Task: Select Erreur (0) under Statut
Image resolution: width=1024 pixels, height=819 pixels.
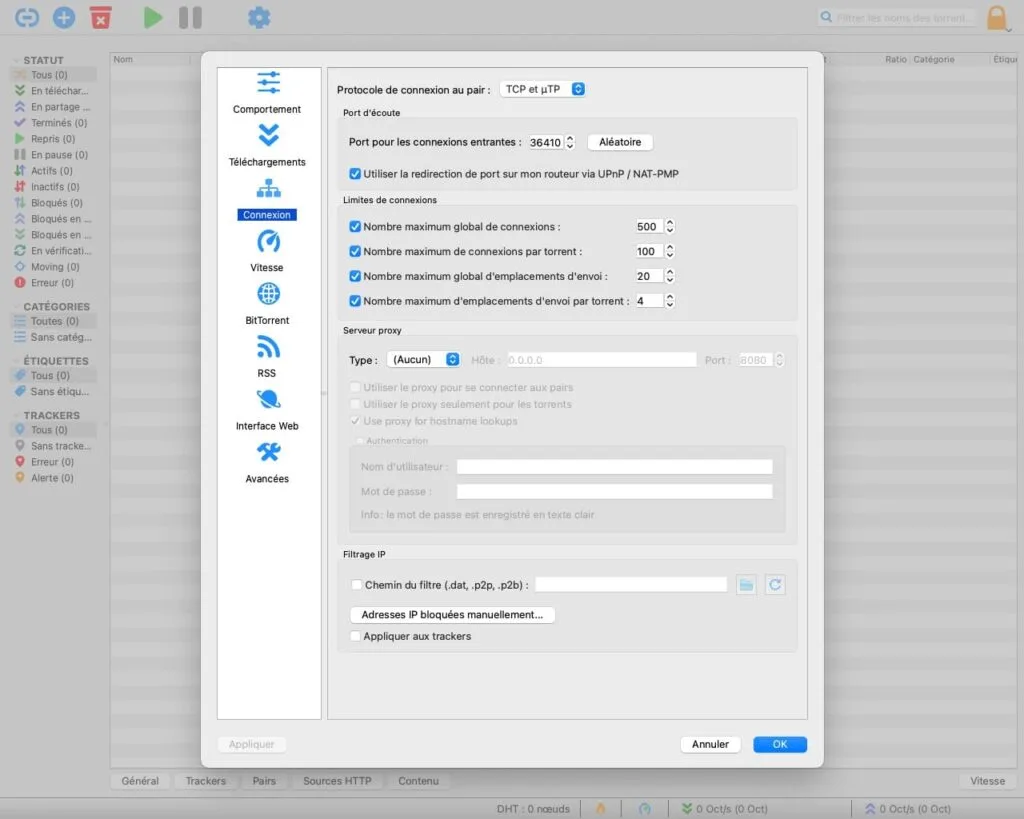Action: pyautogui.click(x=54, y=283)
